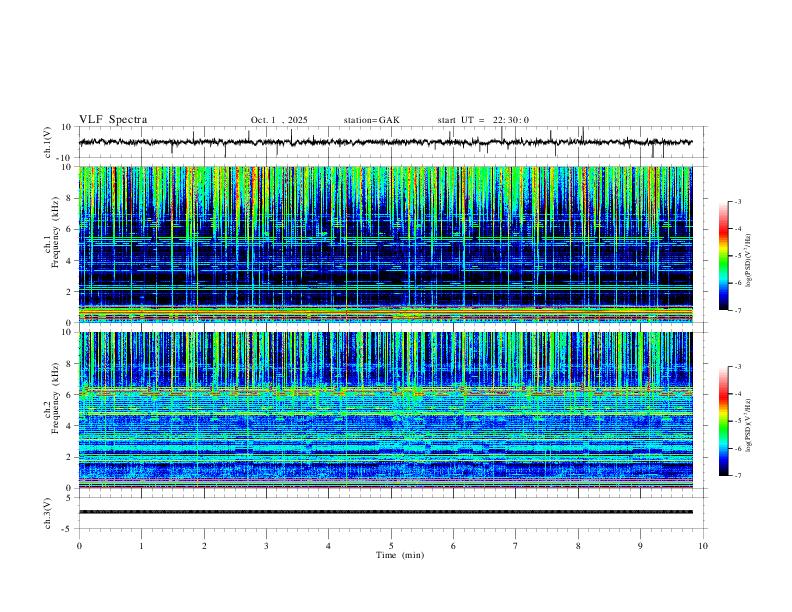
Task: Click the "start UT = 22:30: 0" text
Action: tap(483, 120)
